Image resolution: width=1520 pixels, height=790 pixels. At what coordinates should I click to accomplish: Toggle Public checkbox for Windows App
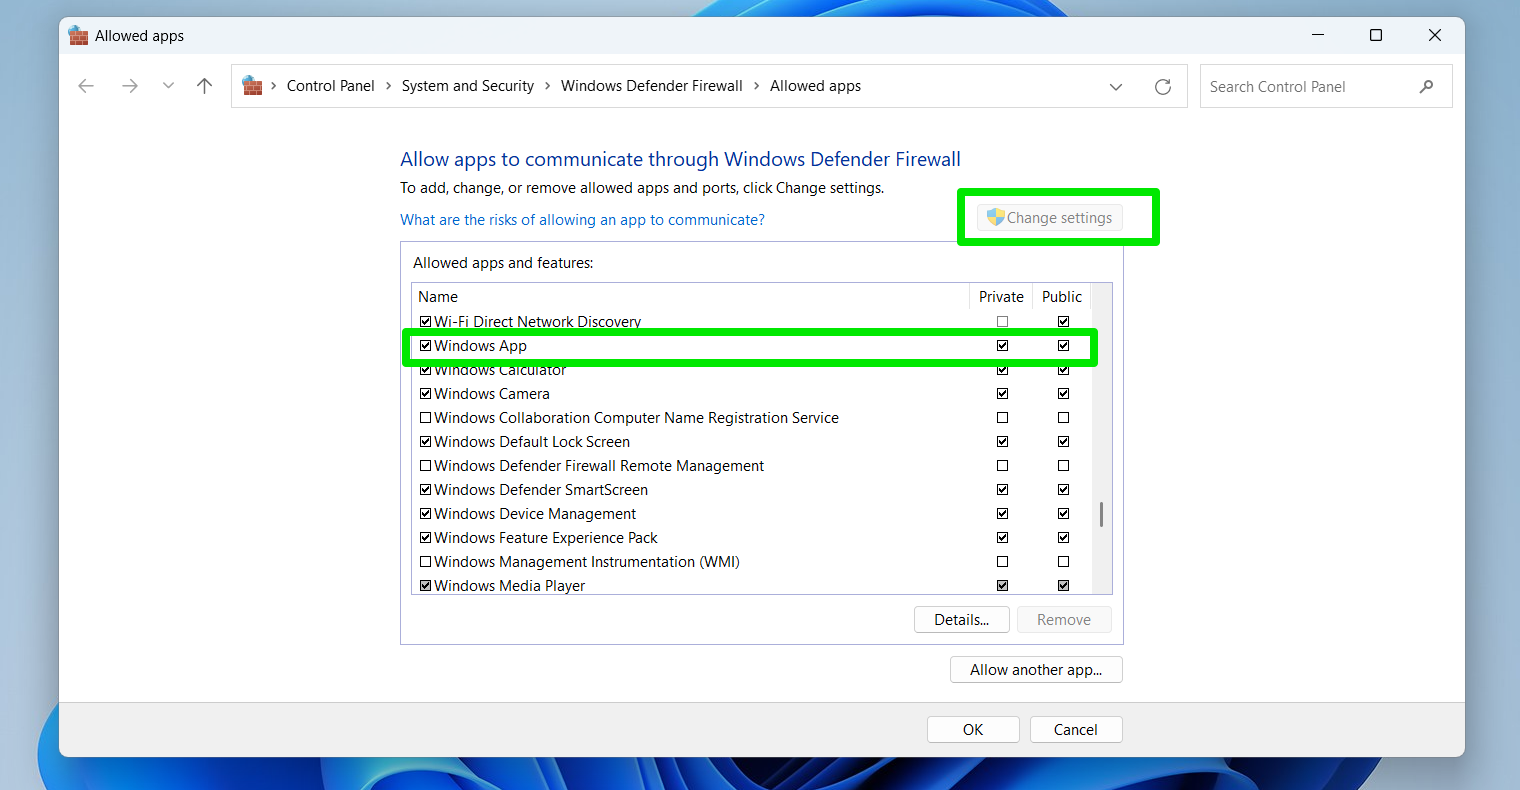tap(1063, 346)
